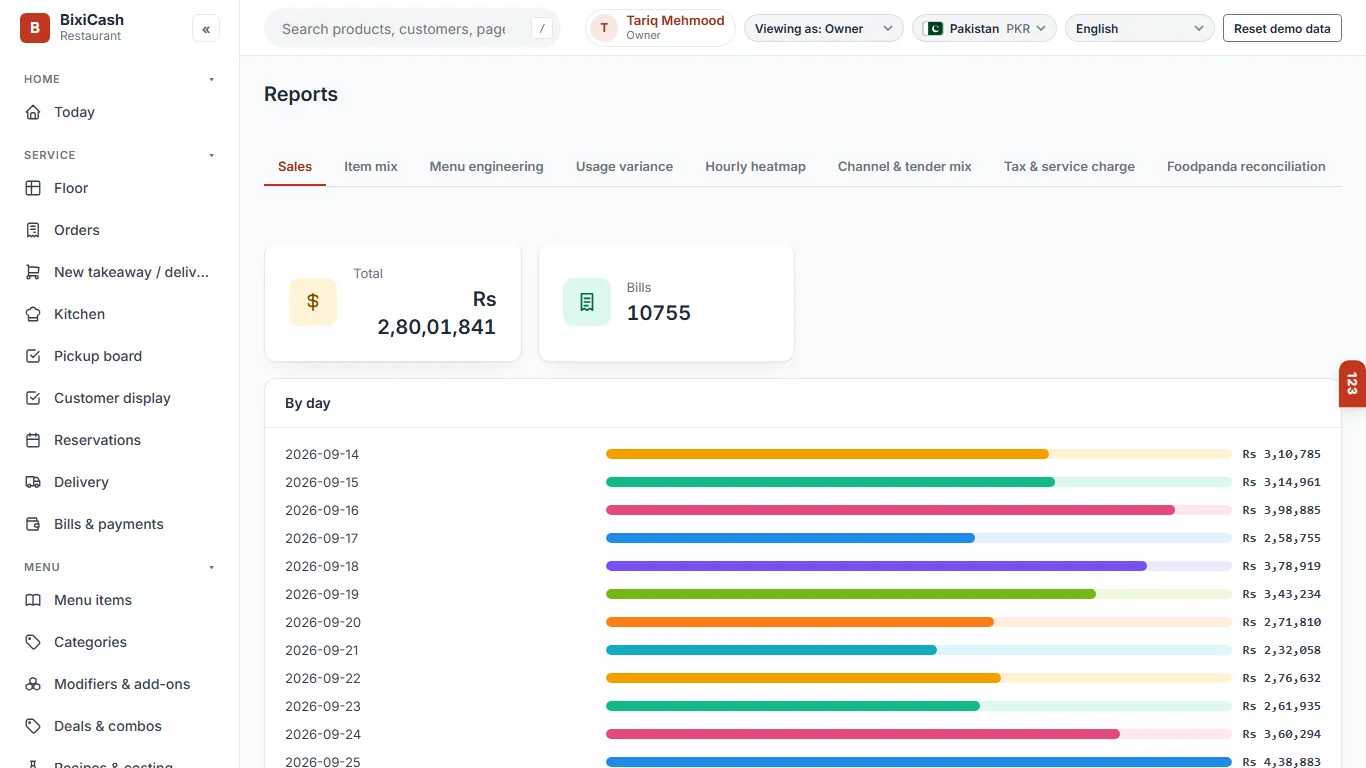Go to Tax & service charge tab

(1069, 167)
